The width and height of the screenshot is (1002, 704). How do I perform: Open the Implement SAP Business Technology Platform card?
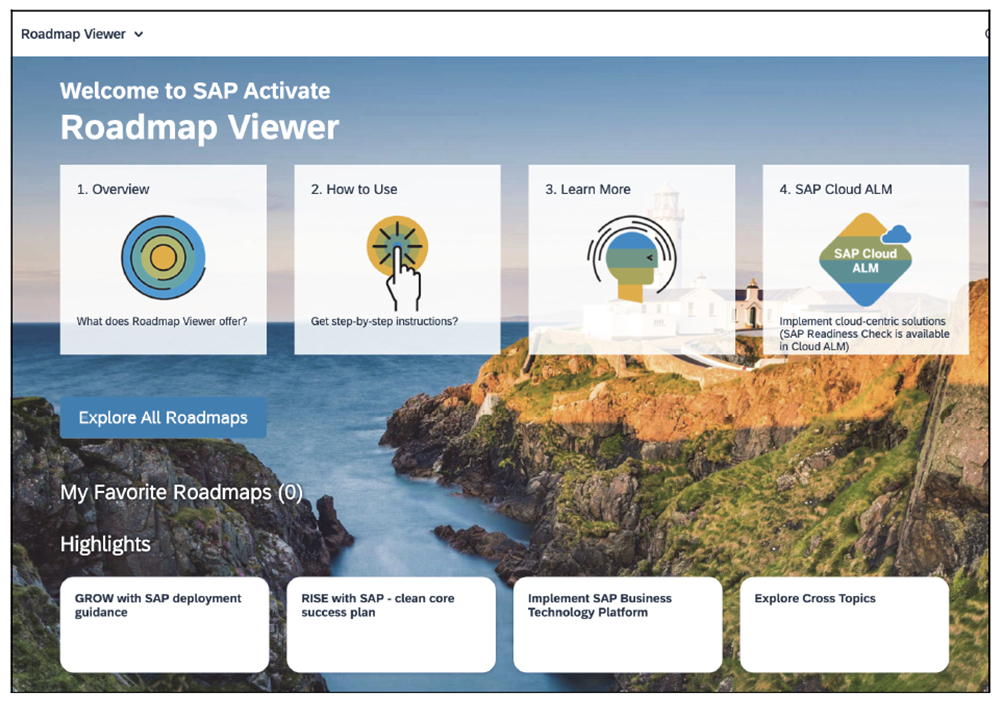tap(617, 624)
